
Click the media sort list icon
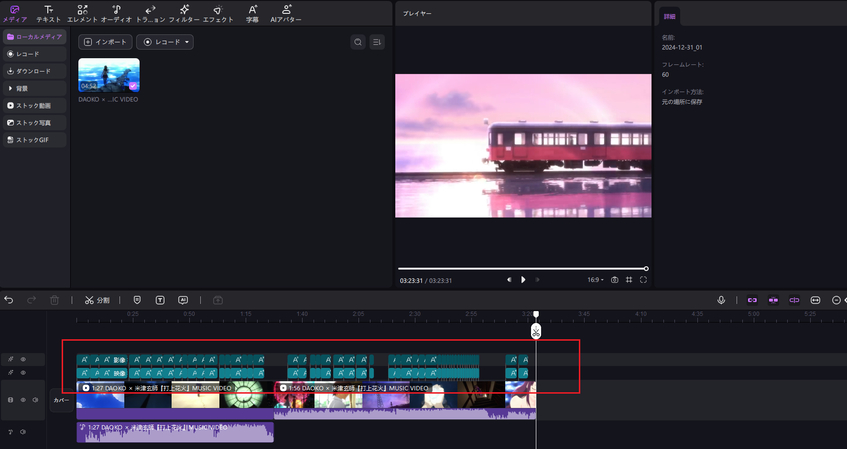[x=377, y=42]
